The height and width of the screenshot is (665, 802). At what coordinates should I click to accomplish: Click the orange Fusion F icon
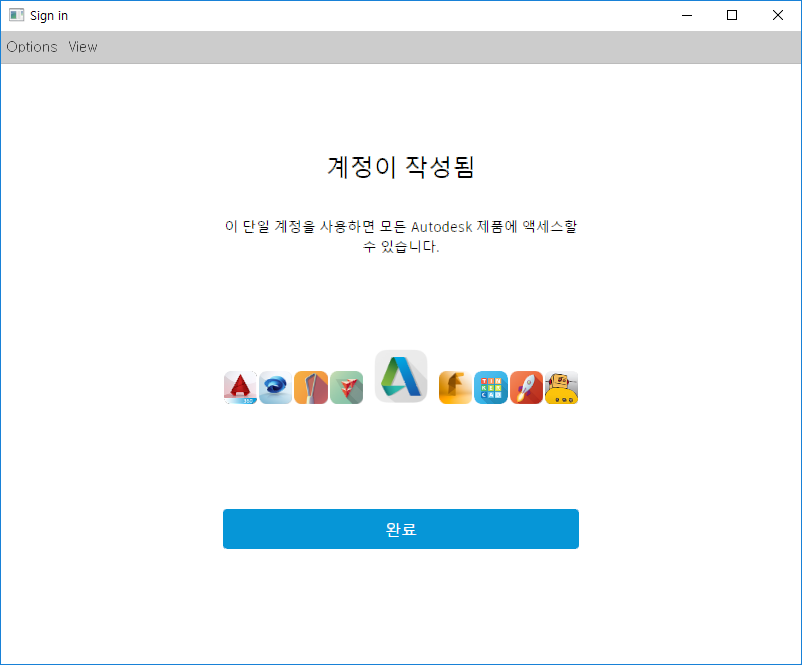(x=455, y=387)
